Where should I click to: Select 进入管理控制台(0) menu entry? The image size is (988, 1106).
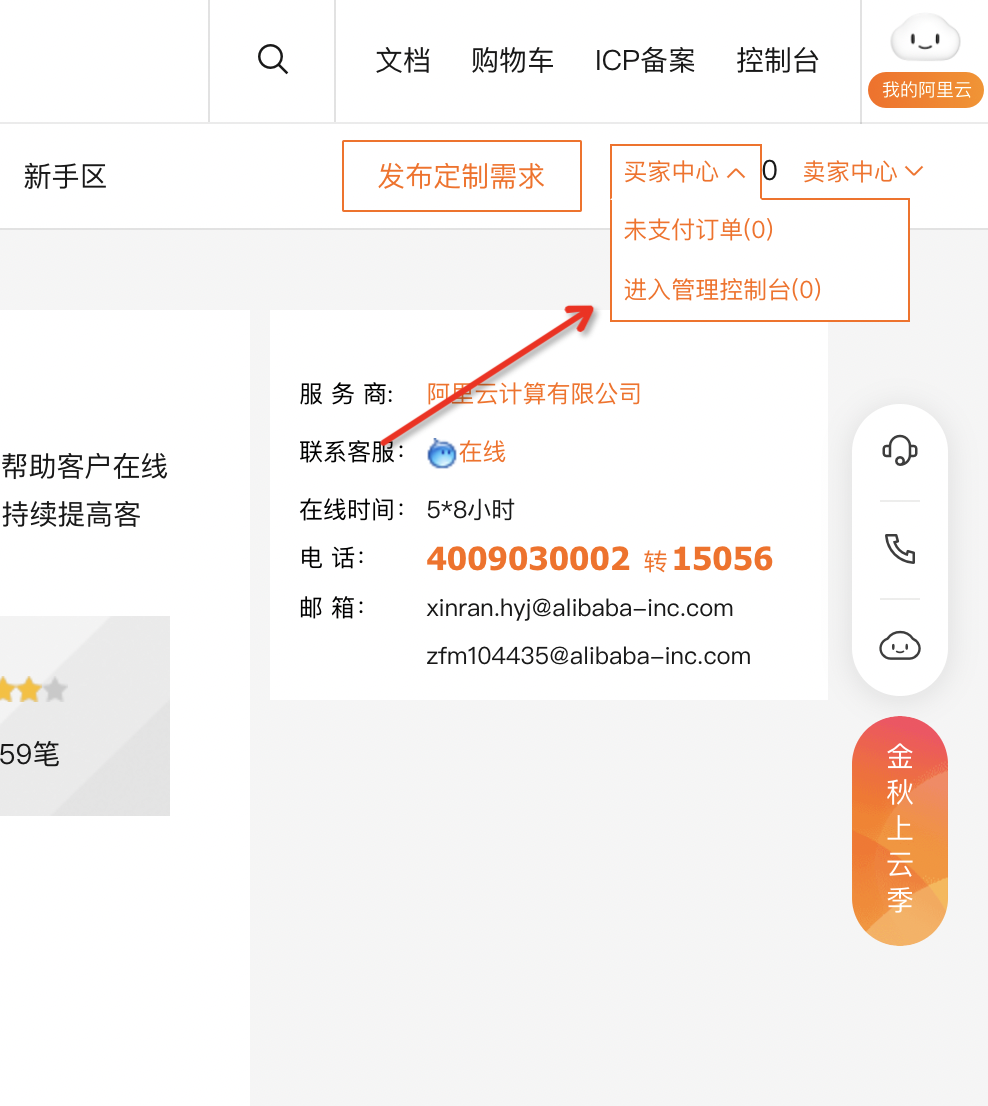click(723, 289)
